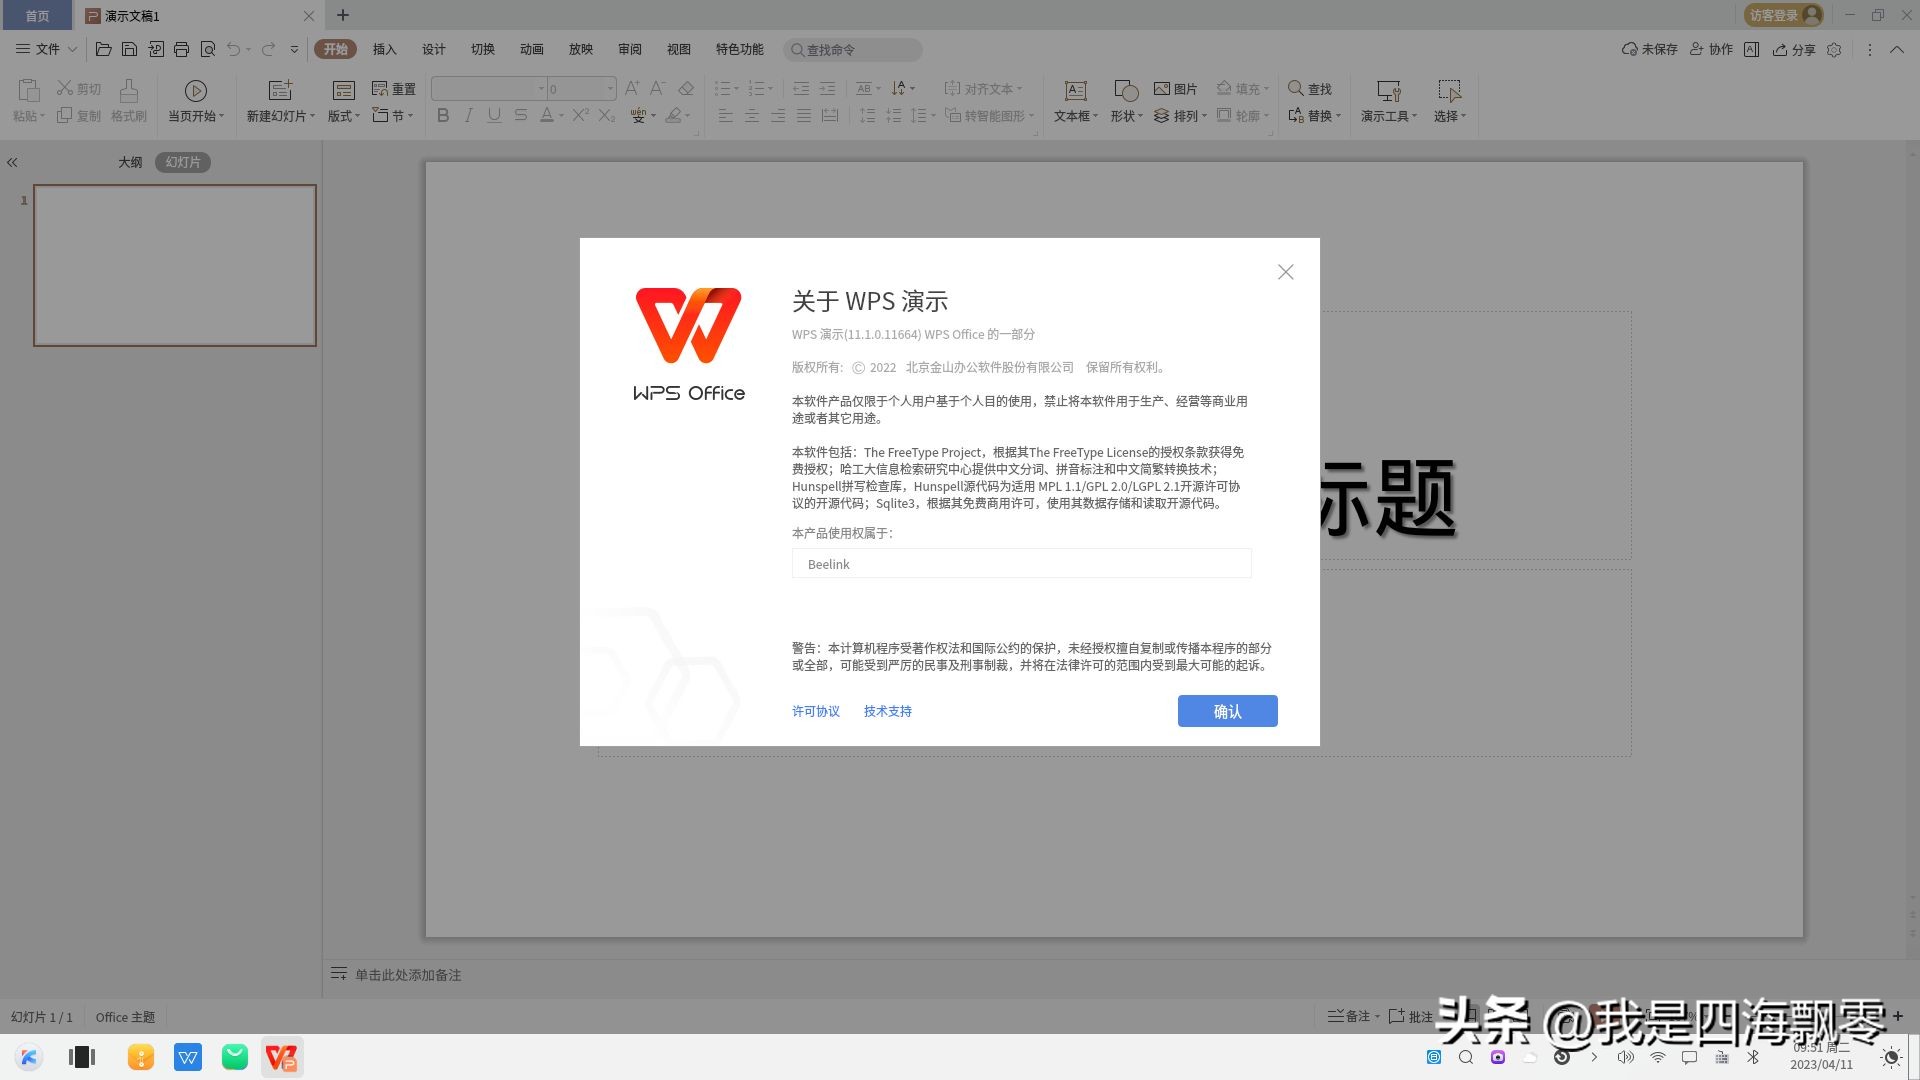The width and height of the screenshot is (1920, 1080).
Task: Open the 图片 picture insert tool
Action: pyautogui.click(x=1176, y=88)
